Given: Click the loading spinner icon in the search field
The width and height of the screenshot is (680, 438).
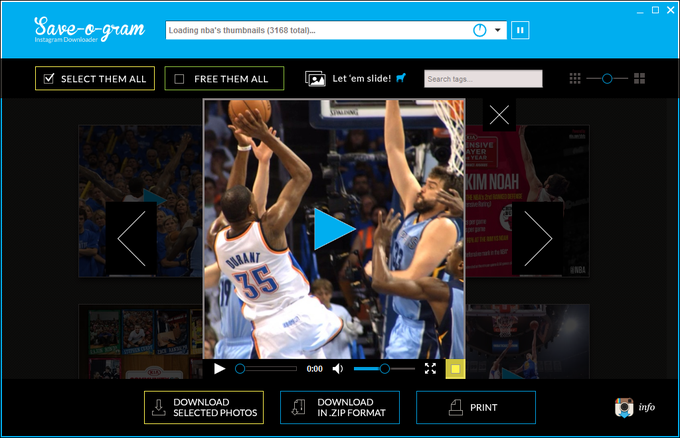Looking at the screenshot, I should [480, 30].
